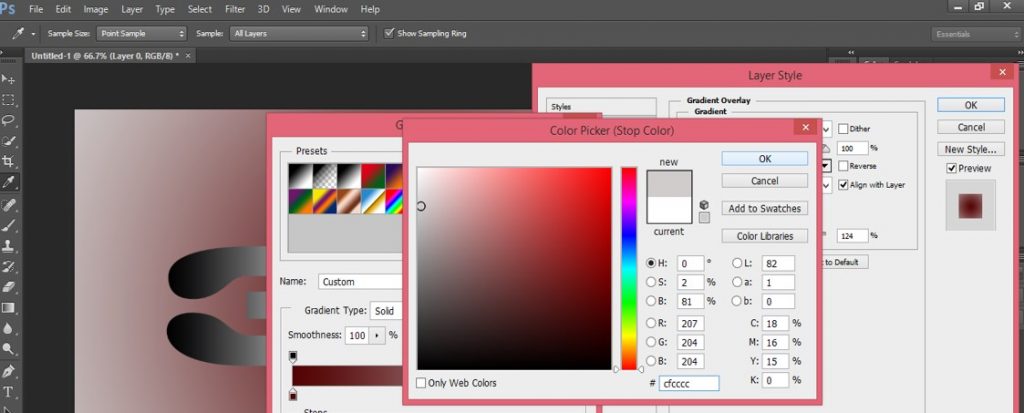Open the 3D menu
This screenshot has height=413, width=1024.
pos(263,9)
